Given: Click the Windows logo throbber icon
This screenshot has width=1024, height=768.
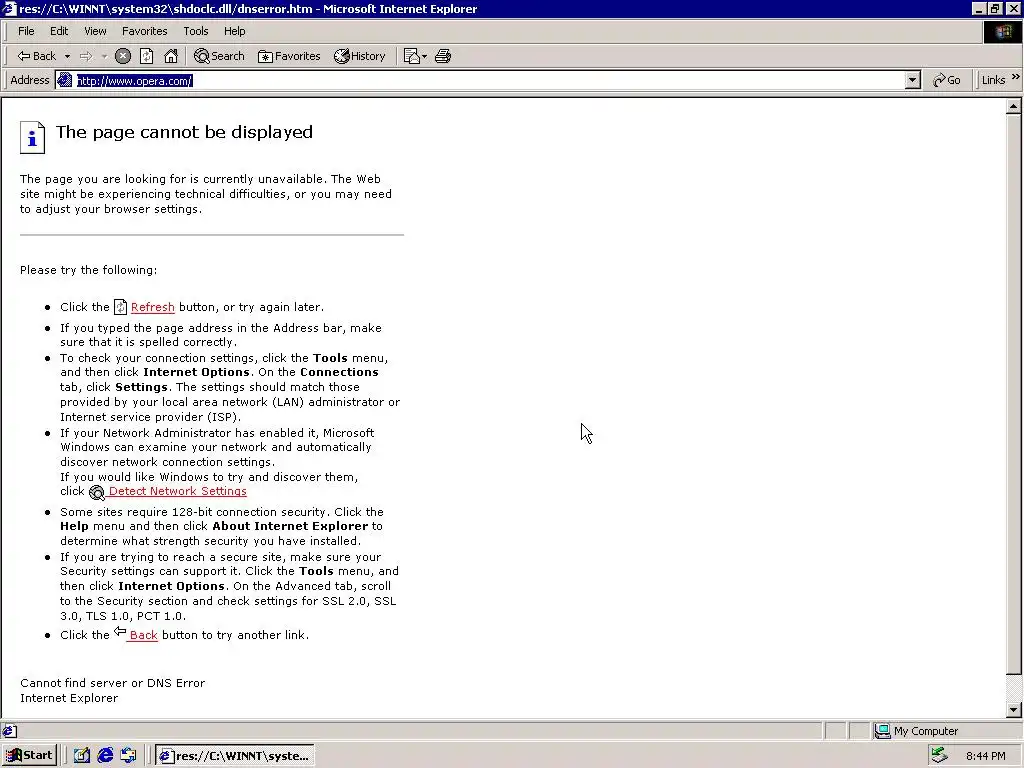Looking at the screenshot, I should click(1002, 32).
